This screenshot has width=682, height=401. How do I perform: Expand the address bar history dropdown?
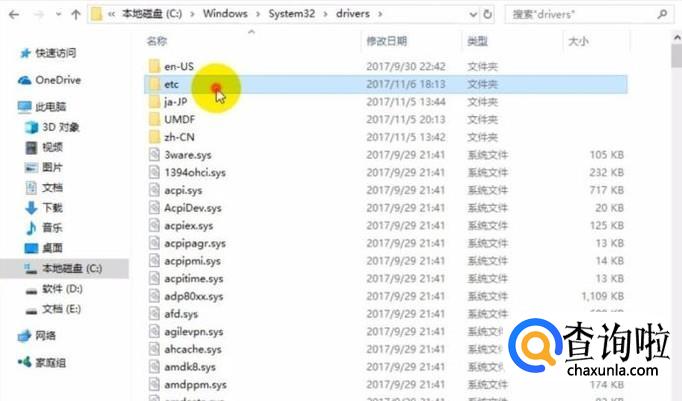(473, 15)
